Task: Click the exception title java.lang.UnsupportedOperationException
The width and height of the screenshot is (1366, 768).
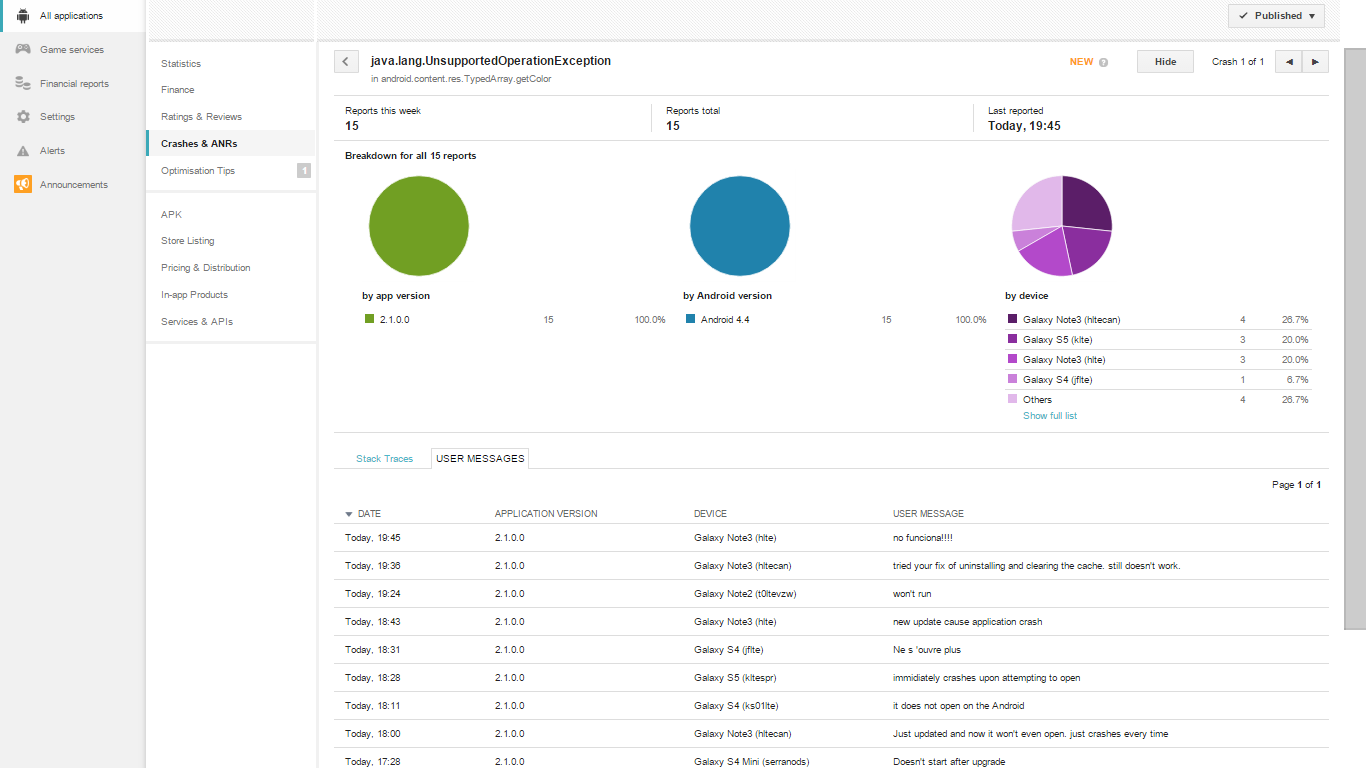Action: point(491,61)
